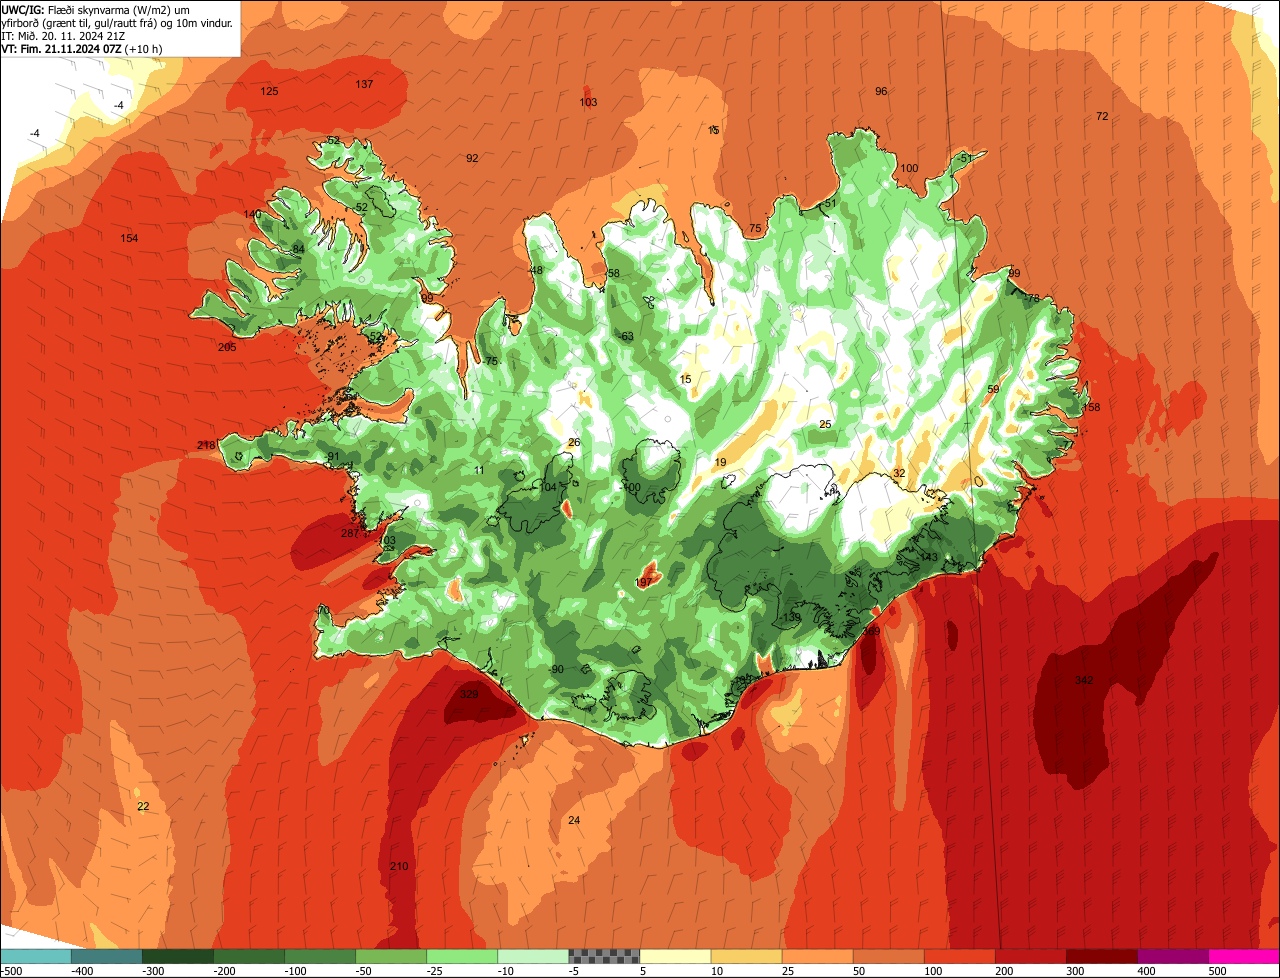Pick the yellow-orange legend swatch for 10 to 25
This screenshot has height=978, width=1280.
[x=746, y=956]
